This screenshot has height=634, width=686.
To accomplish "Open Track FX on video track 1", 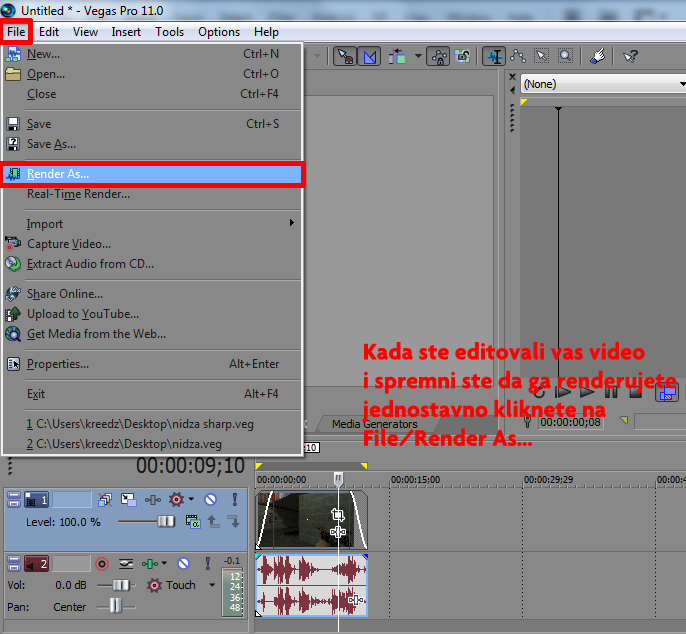I will (x=153, y=500).
